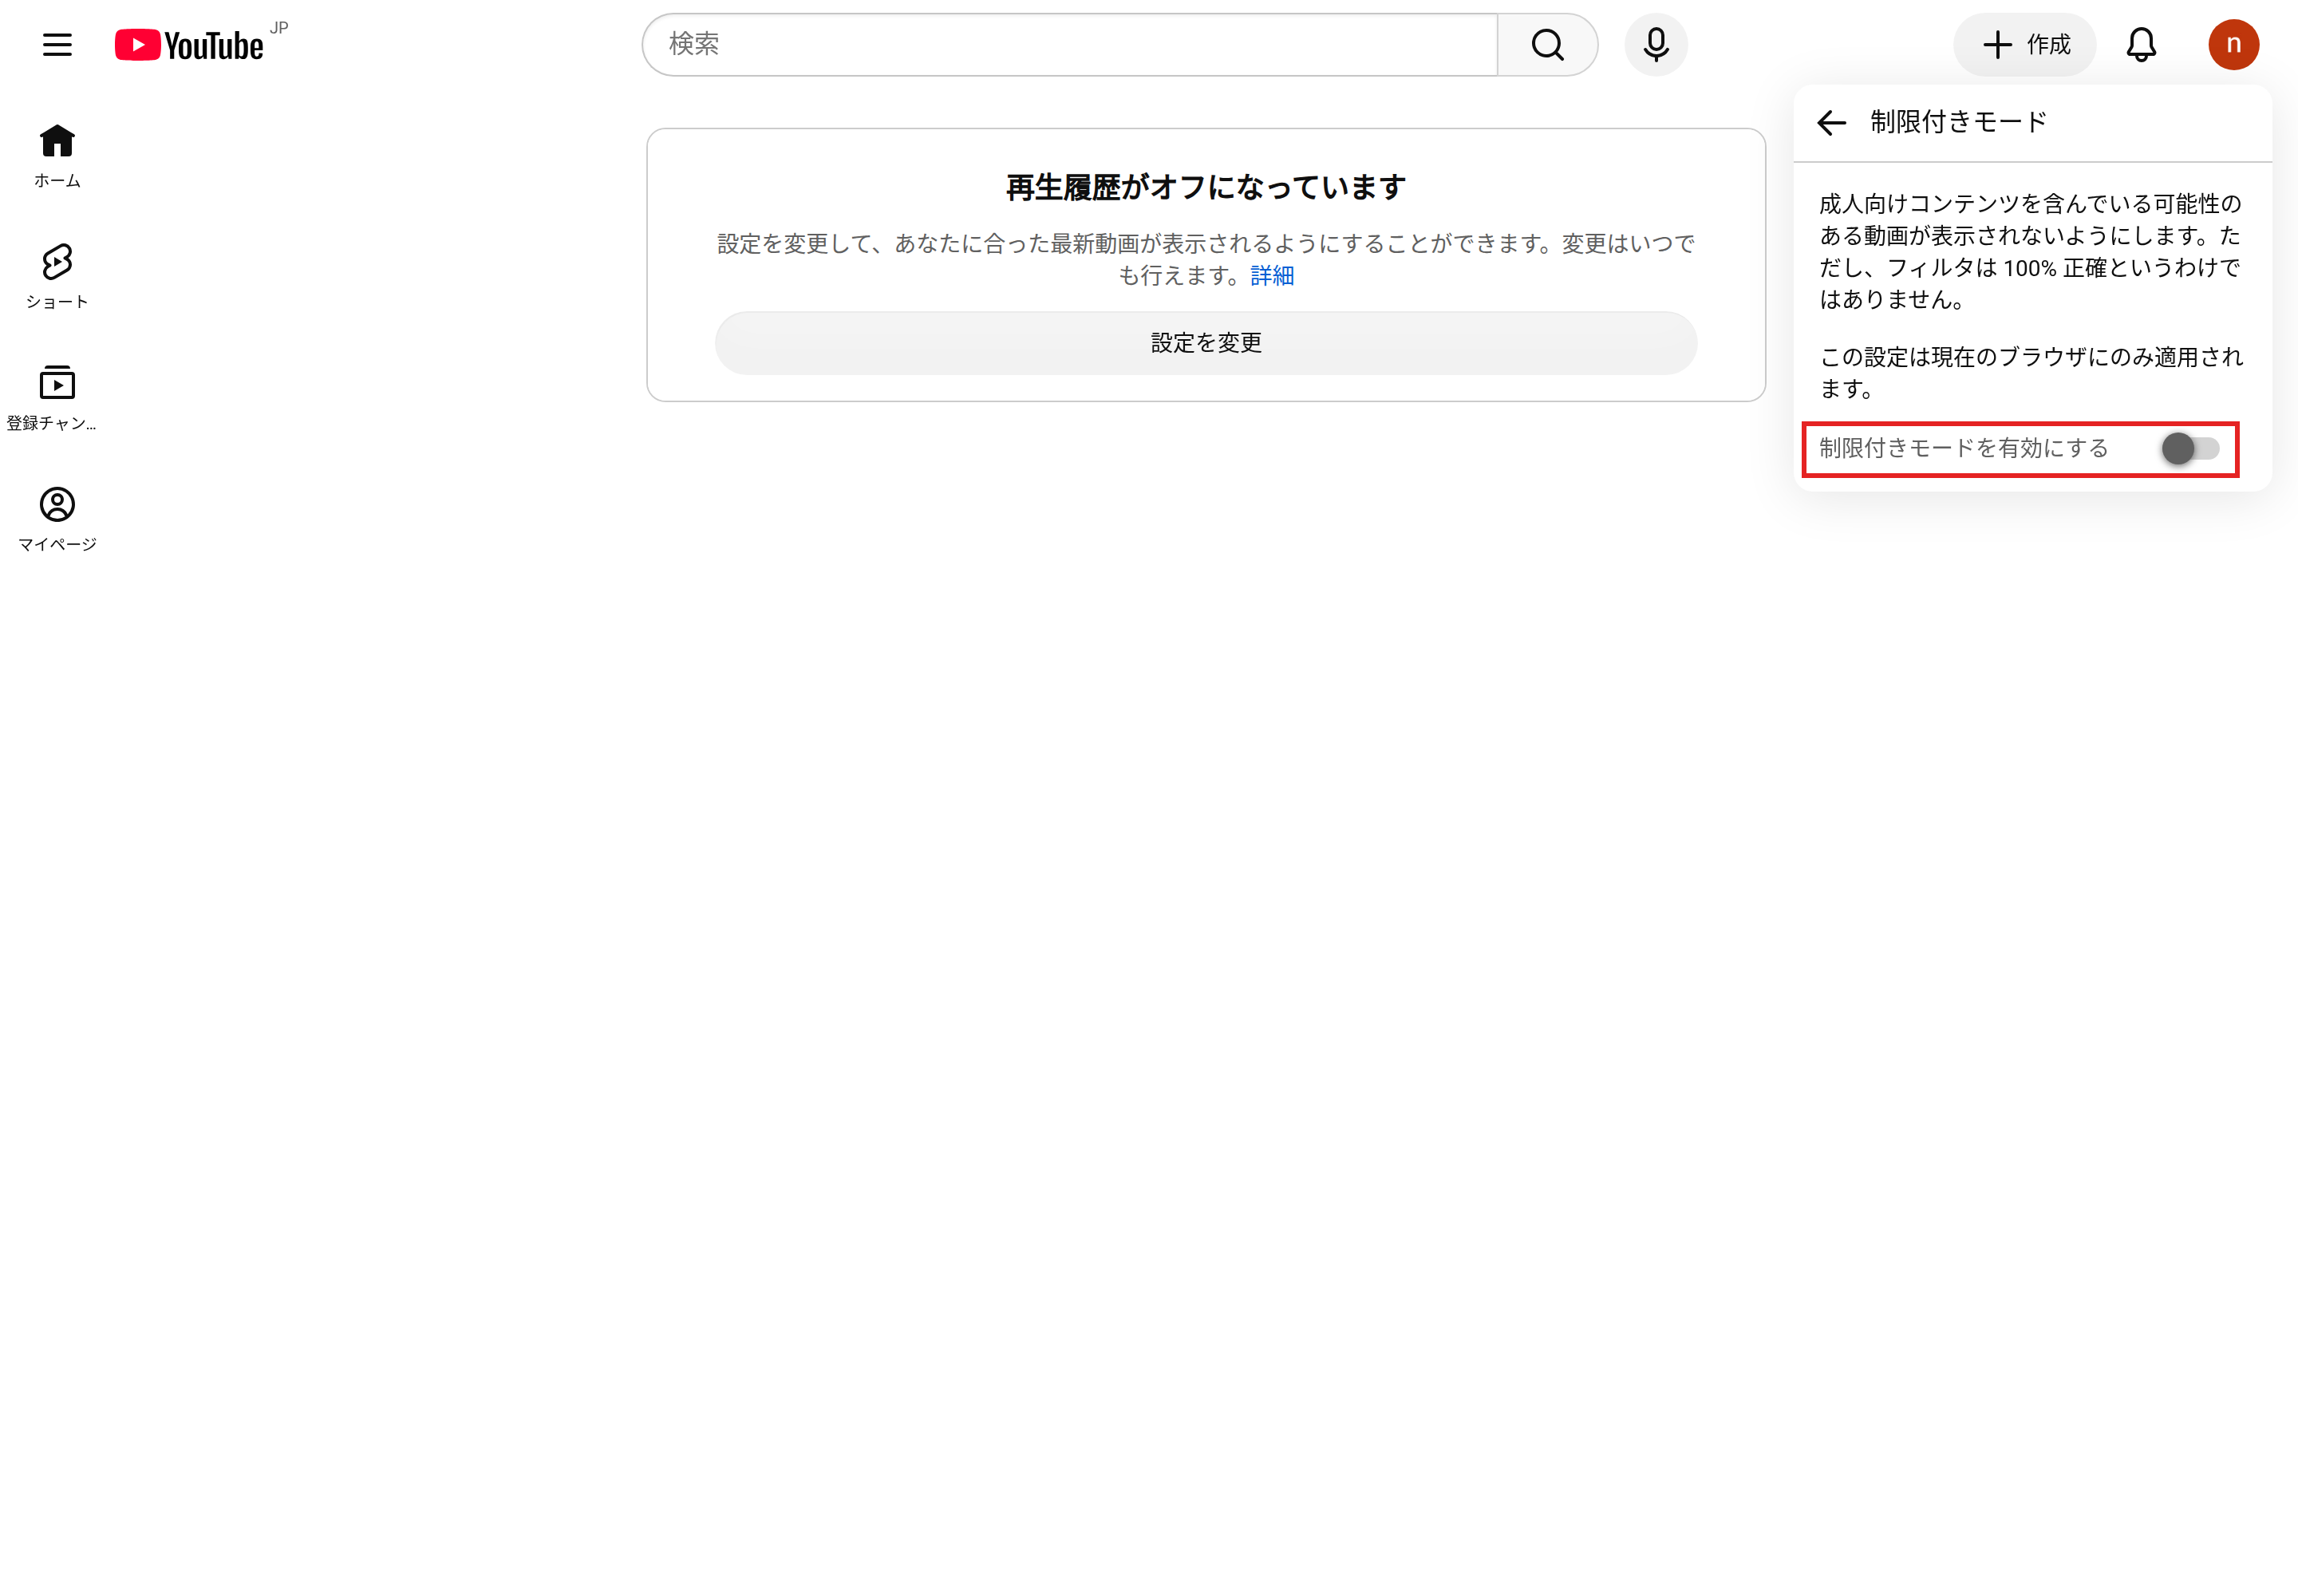
Task: Click the 制限付きモードを有効にする label text
Action: pyautogui.click(x=1963, y=448)
